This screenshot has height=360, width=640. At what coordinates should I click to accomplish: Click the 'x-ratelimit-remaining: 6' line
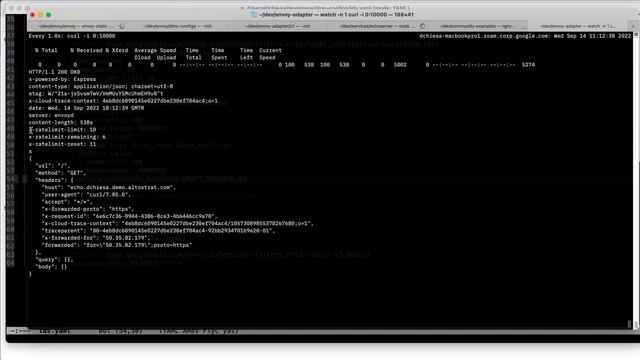point(67,137)
